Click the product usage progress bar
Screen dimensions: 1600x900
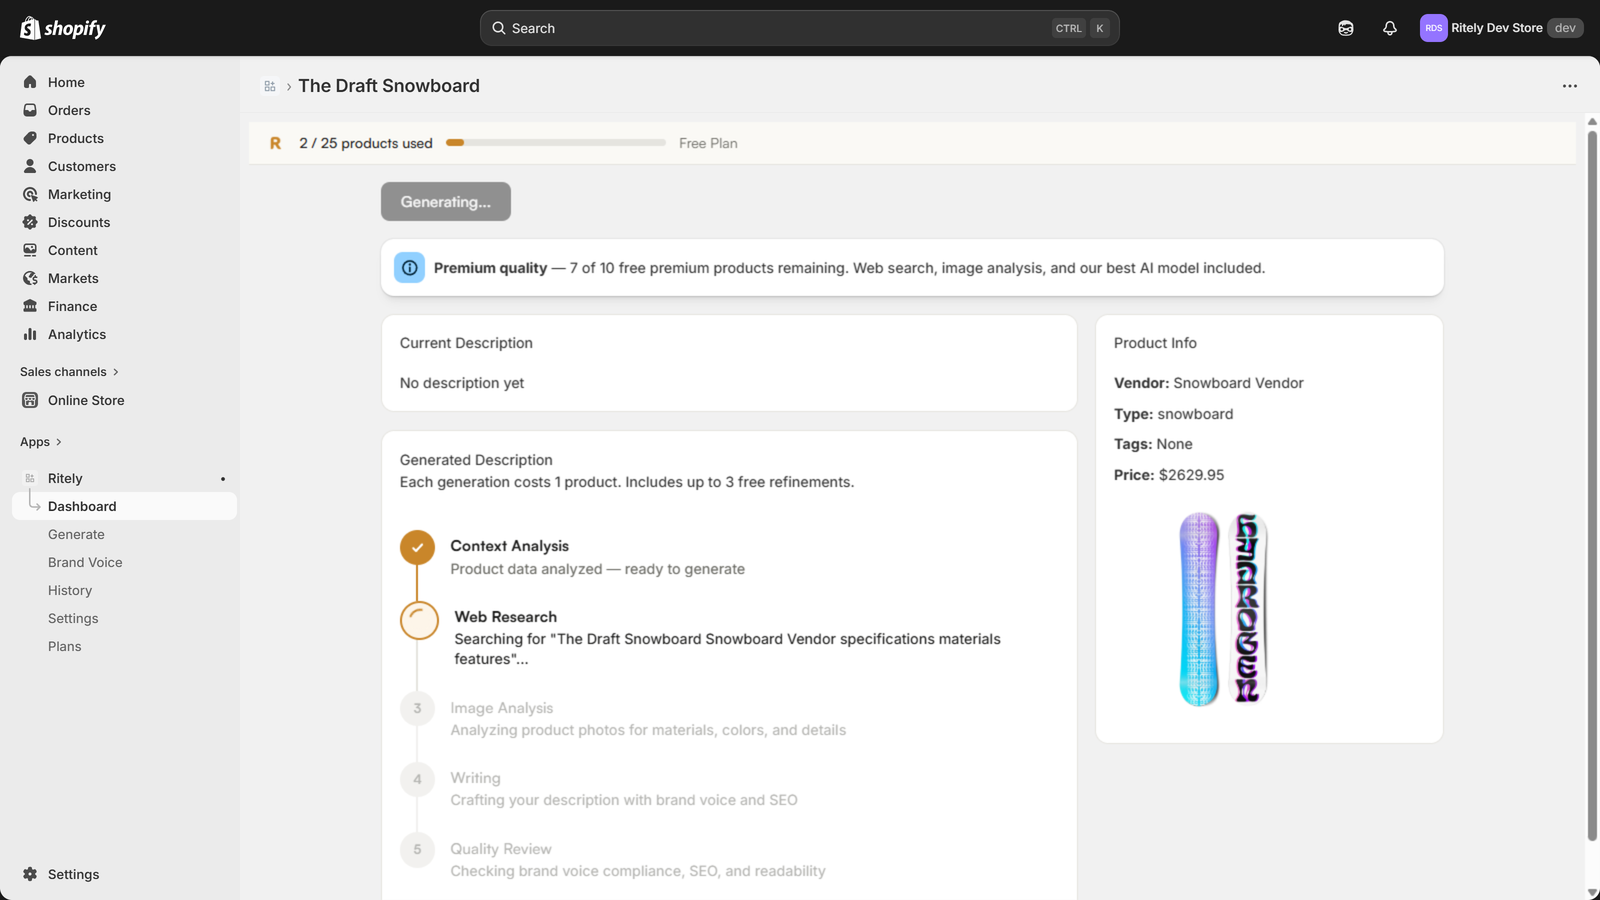pos(555,142)
